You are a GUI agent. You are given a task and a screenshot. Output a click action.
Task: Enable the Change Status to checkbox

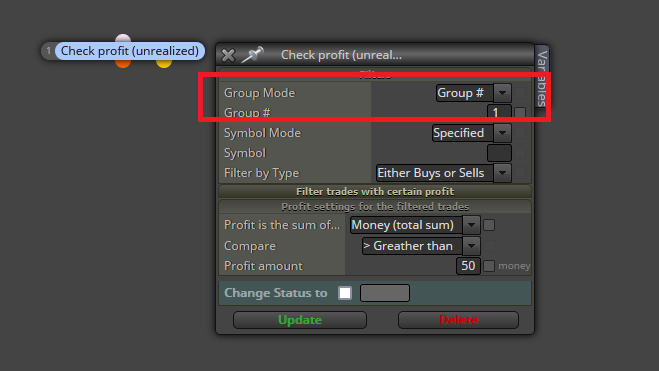click(x=345, y=293)
